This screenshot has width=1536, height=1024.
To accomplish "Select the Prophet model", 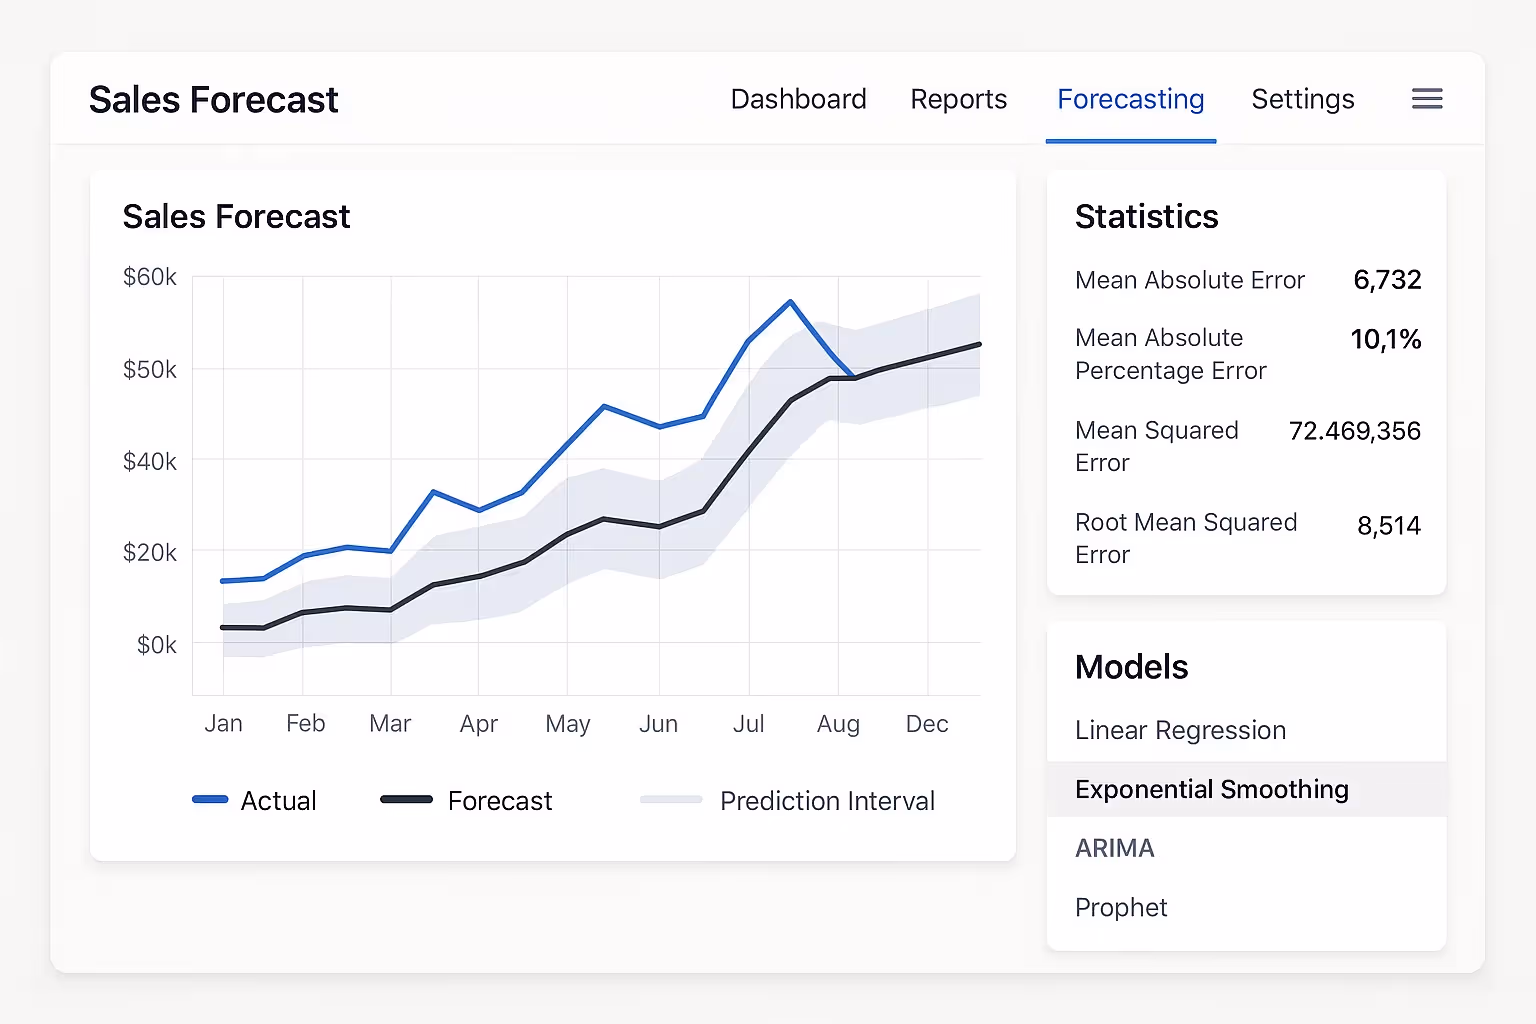I will 1121,907.
